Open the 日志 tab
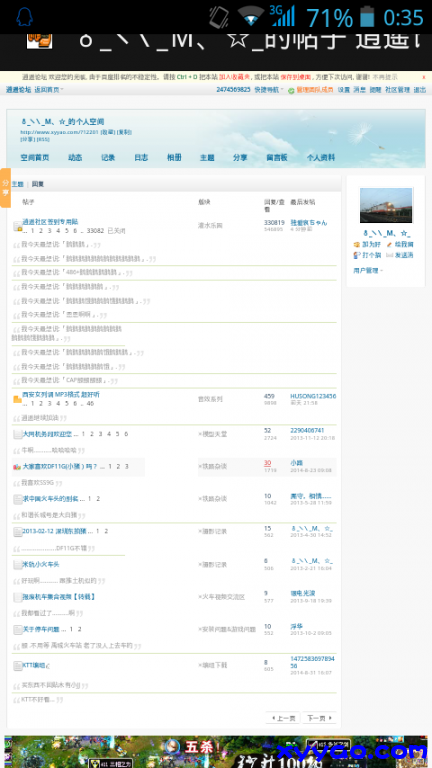The image size is (432, 768). (x=141, y=158)
